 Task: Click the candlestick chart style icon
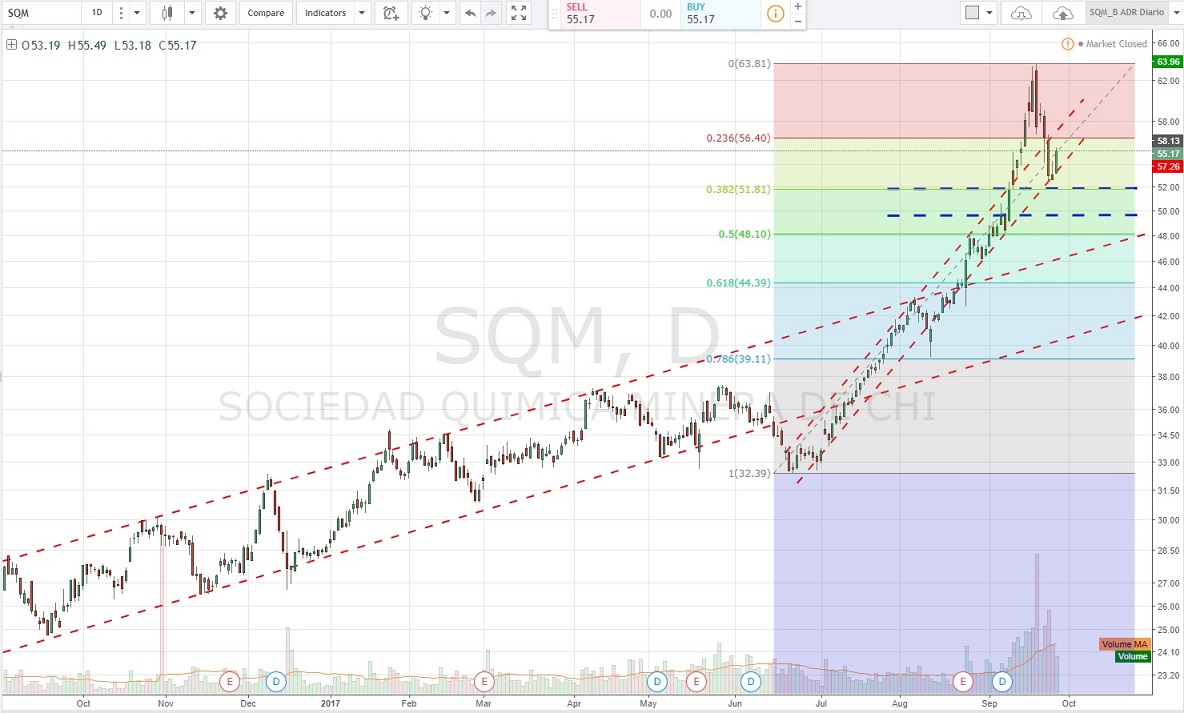click(167, 13)
